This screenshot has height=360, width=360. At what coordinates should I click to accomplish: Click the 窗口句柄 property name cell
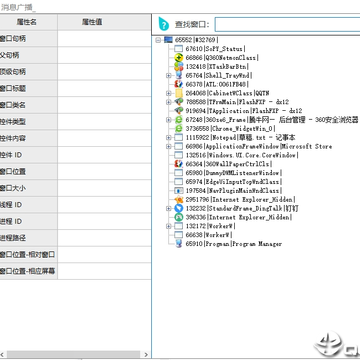(29, 39)
